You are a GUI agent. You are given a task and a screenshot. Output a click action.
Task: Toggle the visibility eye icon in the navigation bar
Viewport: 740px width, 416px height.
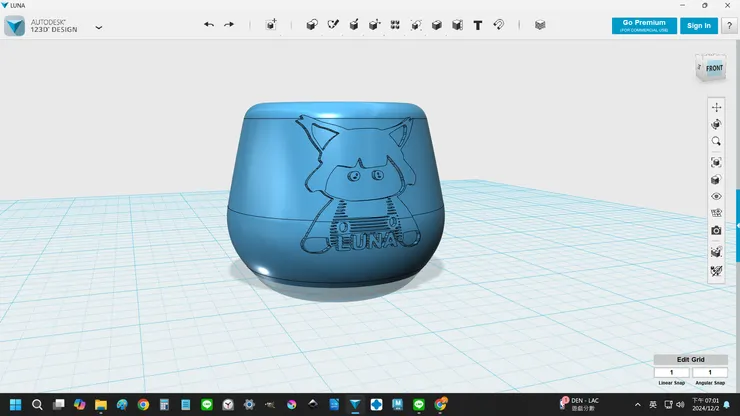(x=716, y=196)
